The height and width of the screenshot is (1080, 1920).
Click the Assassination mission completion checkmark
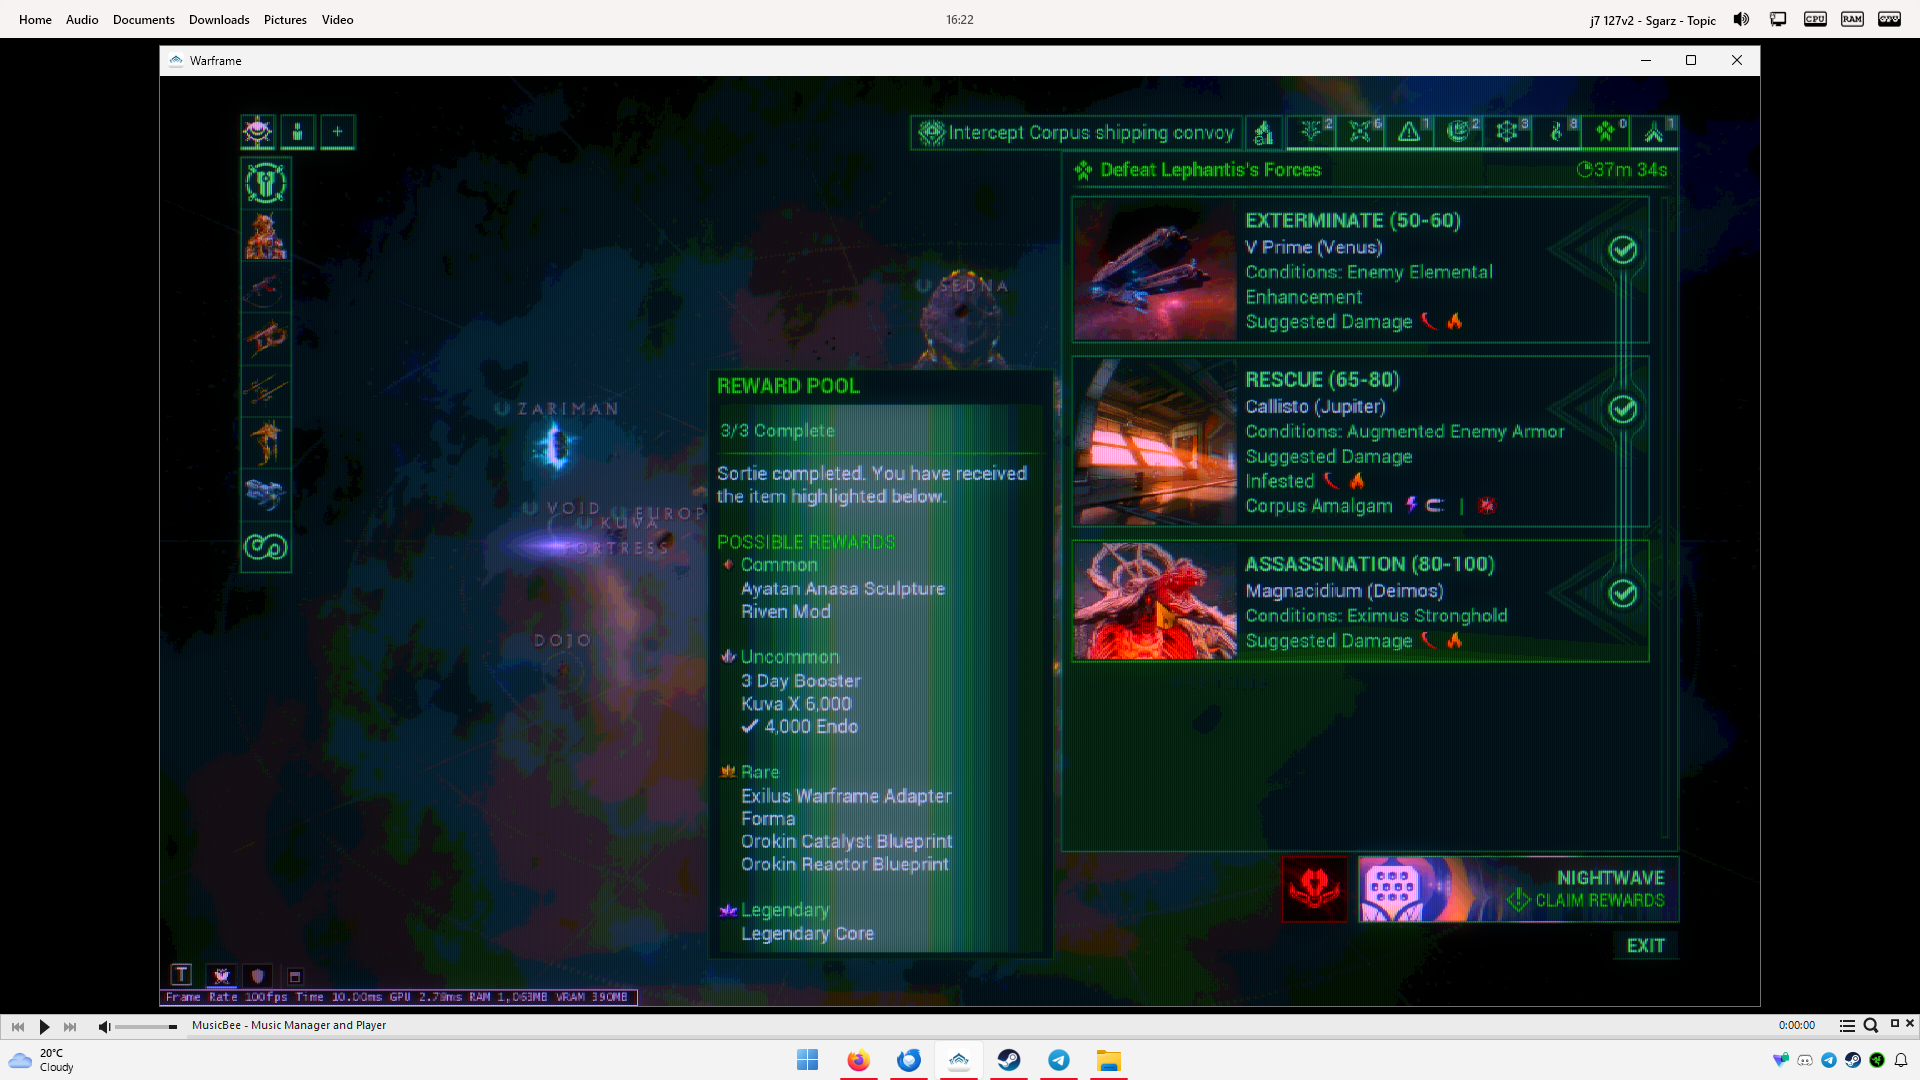point(1622,594)
